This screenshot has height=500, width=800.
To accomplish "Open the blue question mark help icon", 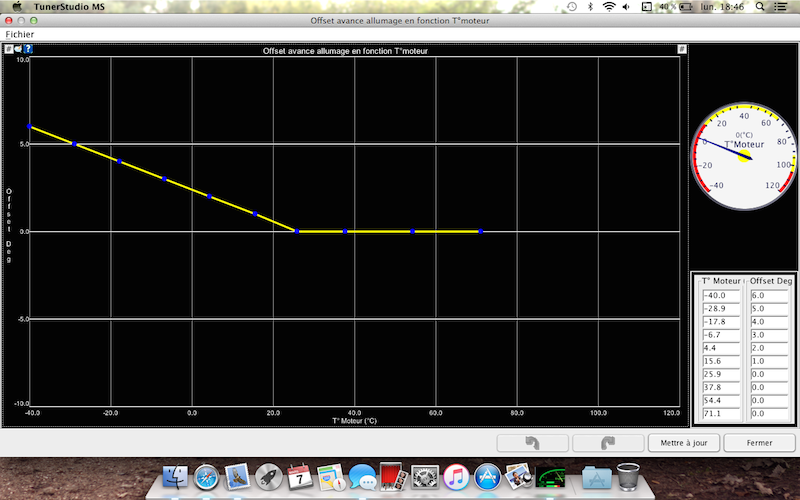I will [28, 49].
